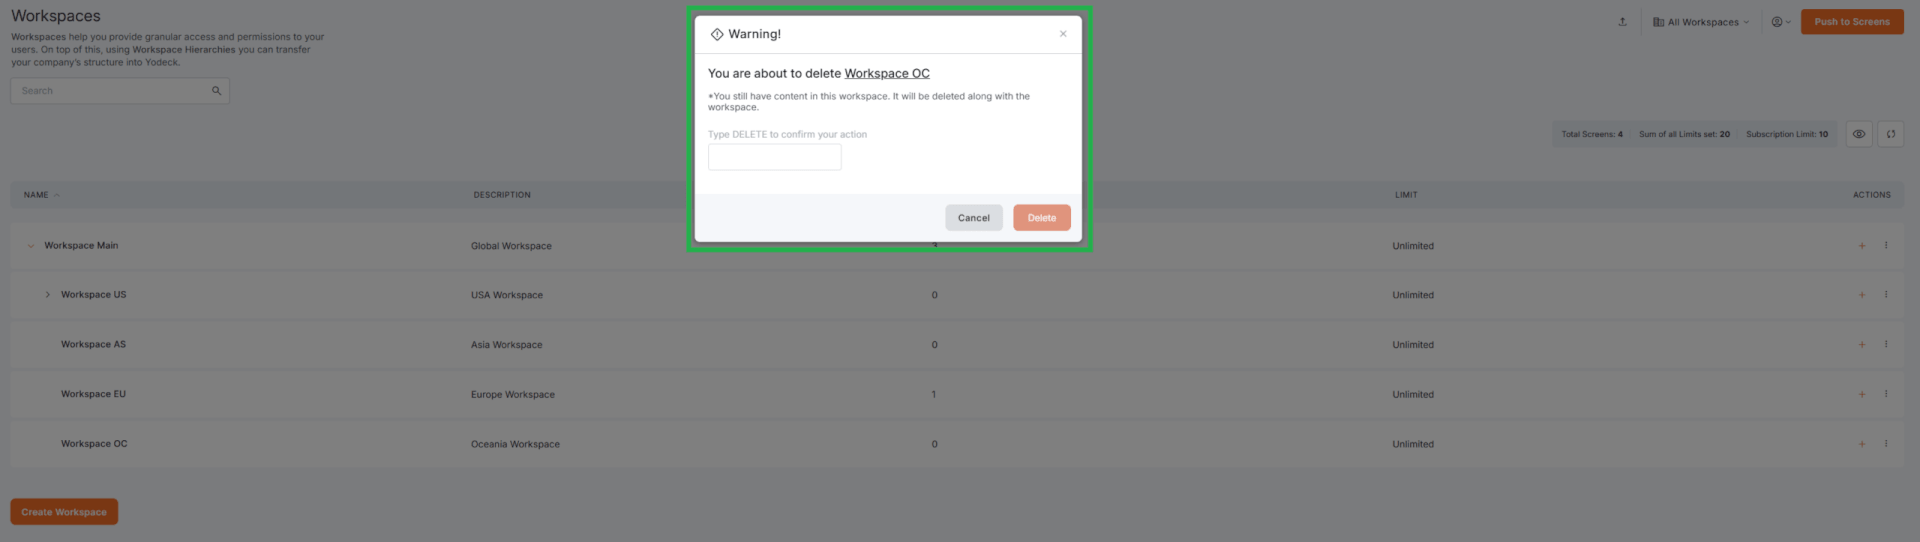
Task: Click the refresh arrows icon
Action: (x=1891, y=134)
